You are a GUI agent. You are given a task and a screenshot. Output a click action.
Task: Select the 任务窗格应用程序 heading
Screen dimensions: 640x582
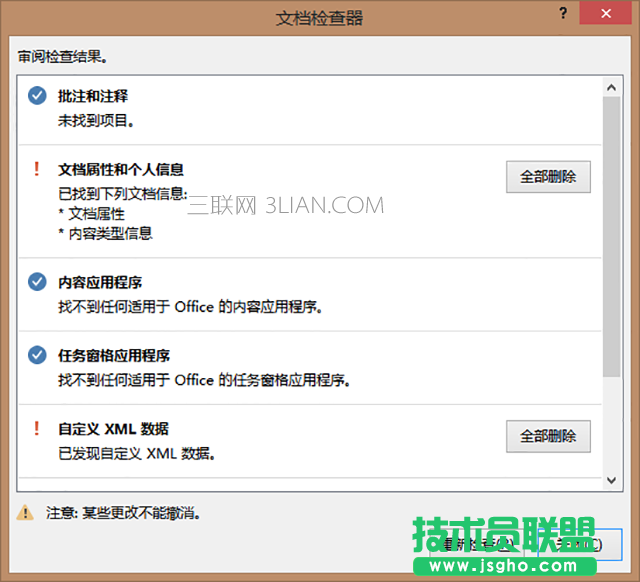pyautogui.click(x=114, y=355)
